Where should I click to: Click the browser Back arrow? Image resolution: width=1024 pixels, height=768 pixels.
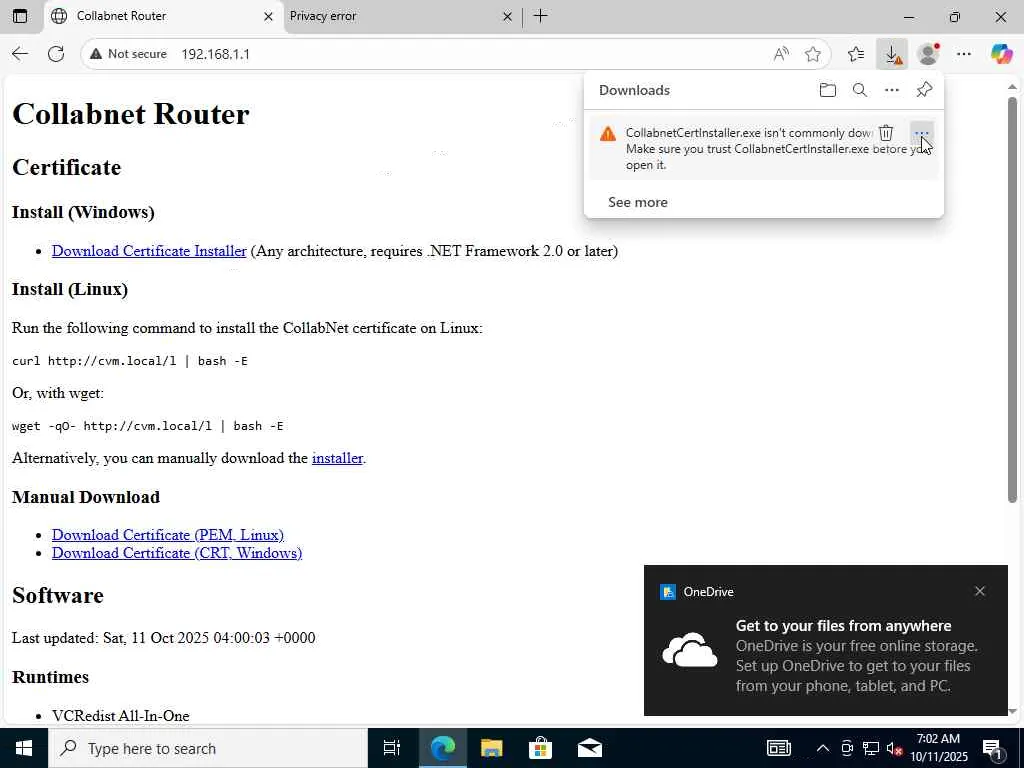click(20, 54)
